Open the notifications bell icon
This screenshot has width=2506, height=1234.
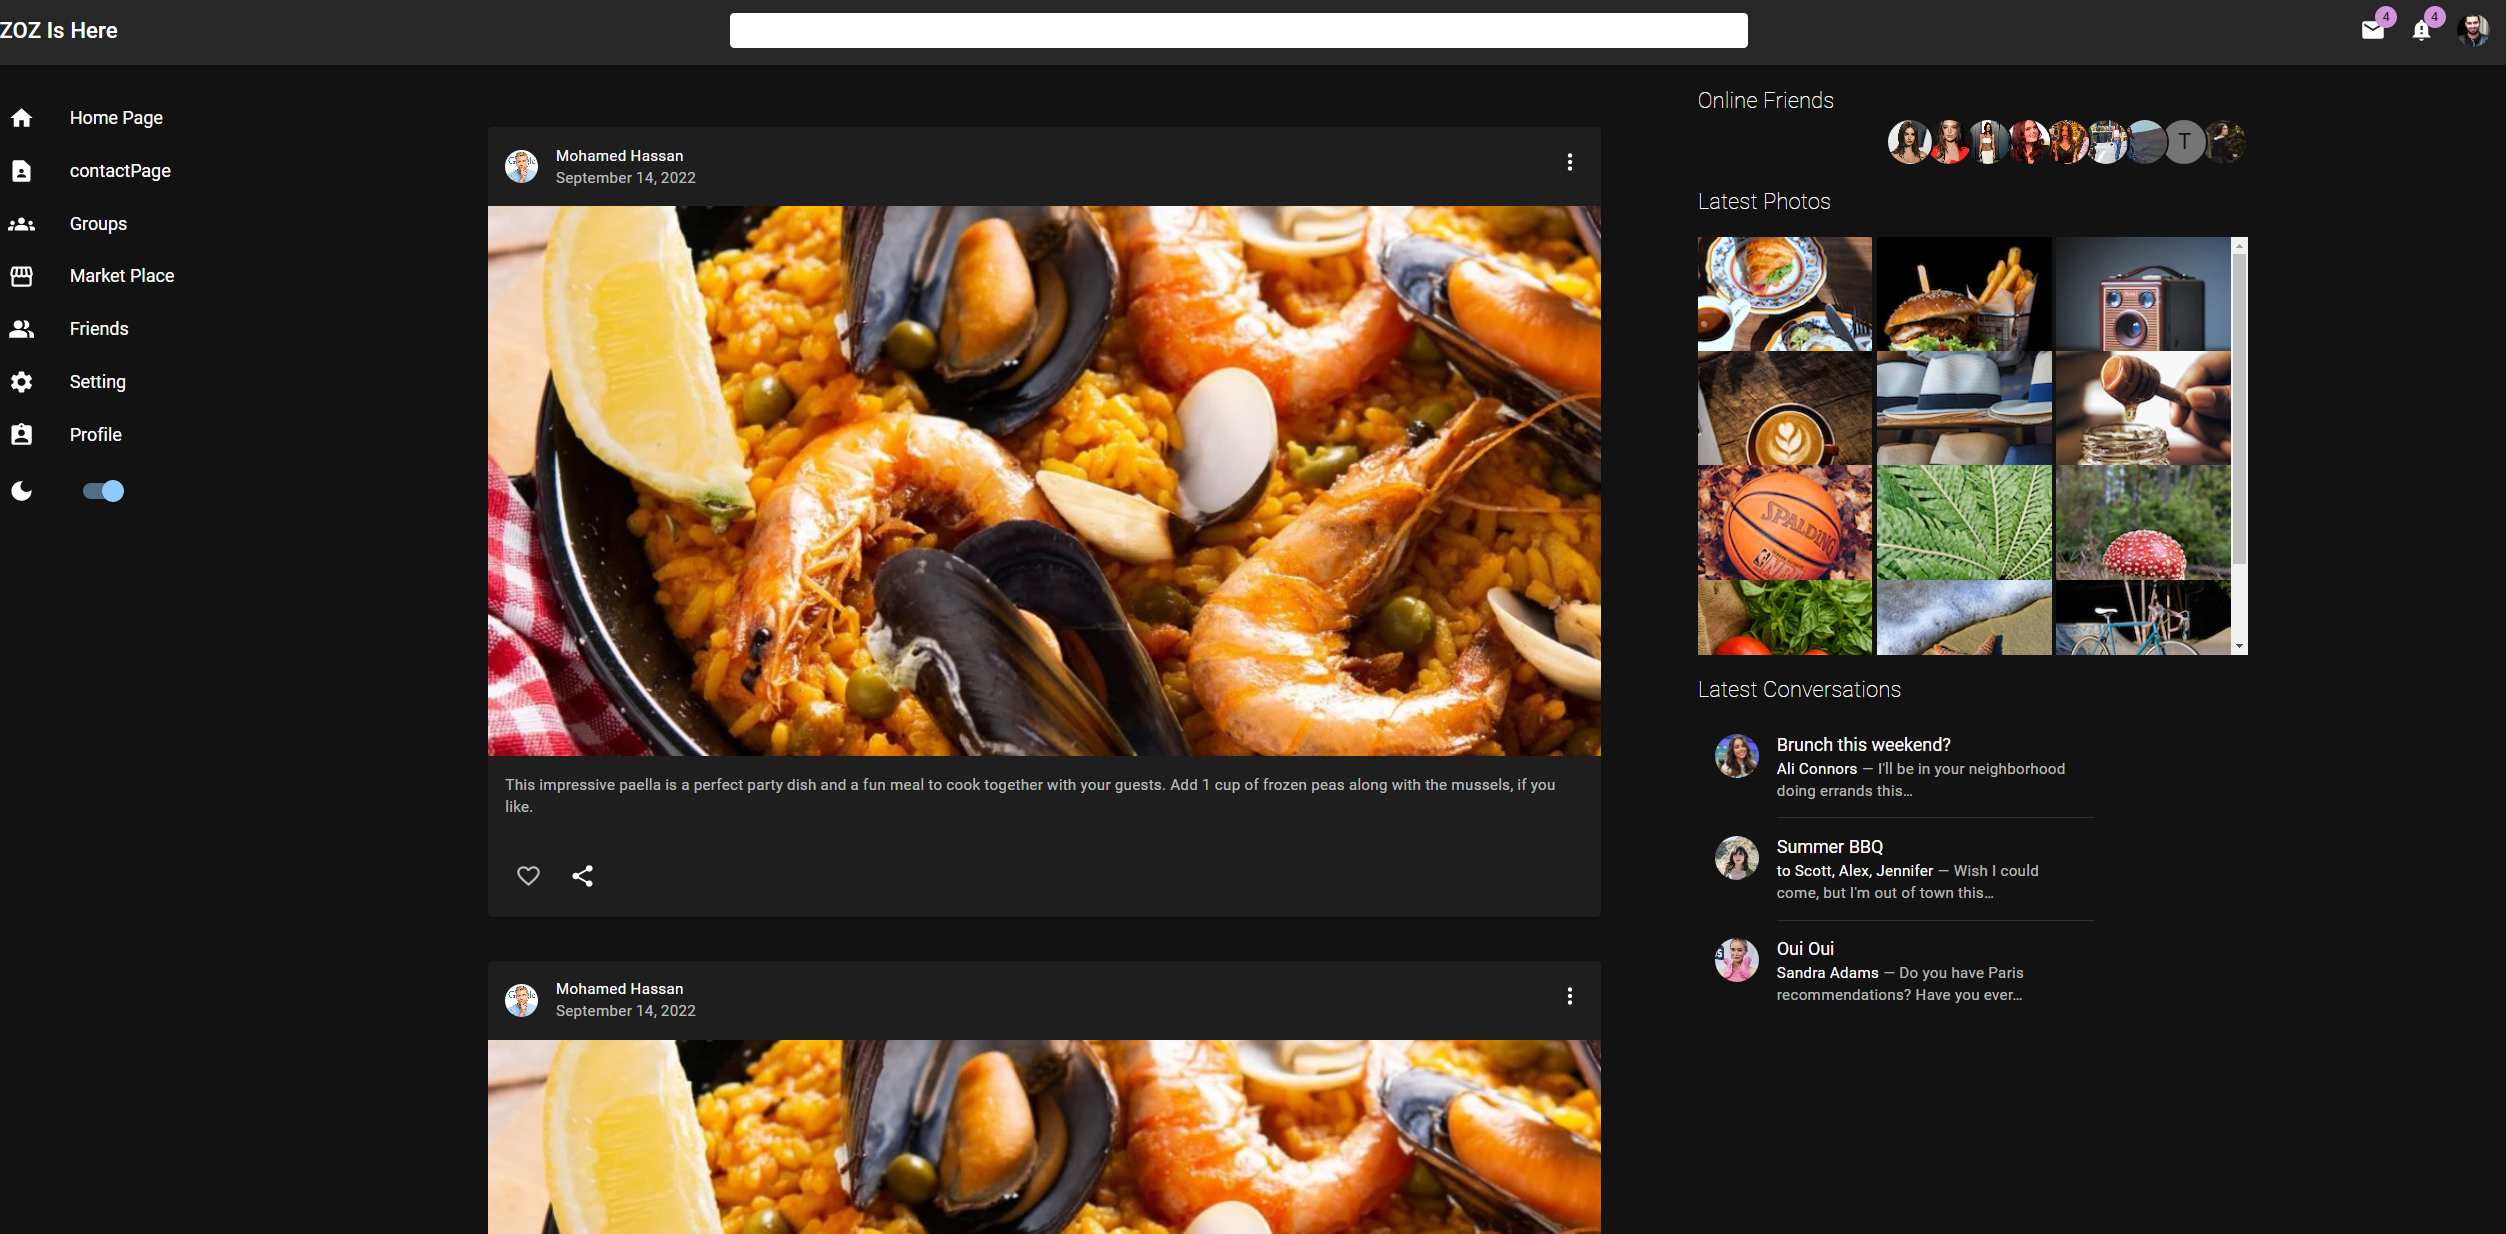2421,31
